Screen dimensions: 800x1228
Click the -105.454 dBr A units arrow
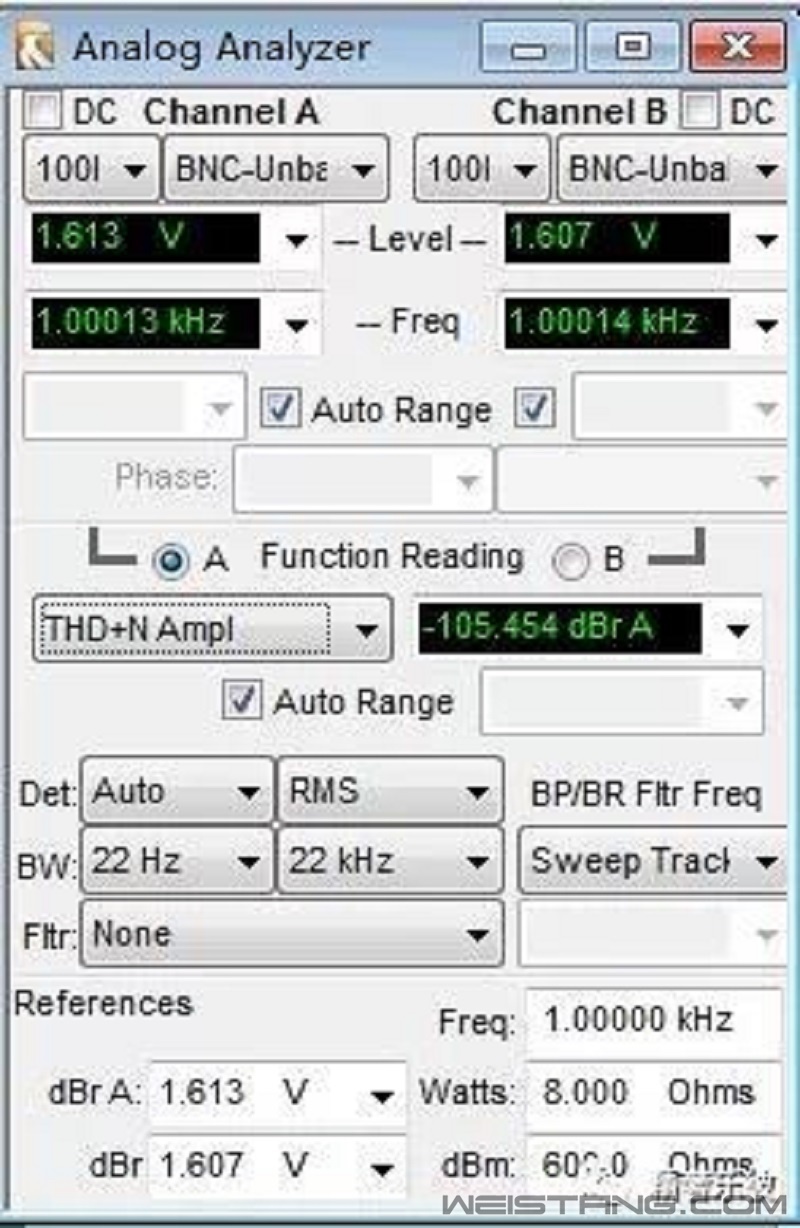[737, 629]
